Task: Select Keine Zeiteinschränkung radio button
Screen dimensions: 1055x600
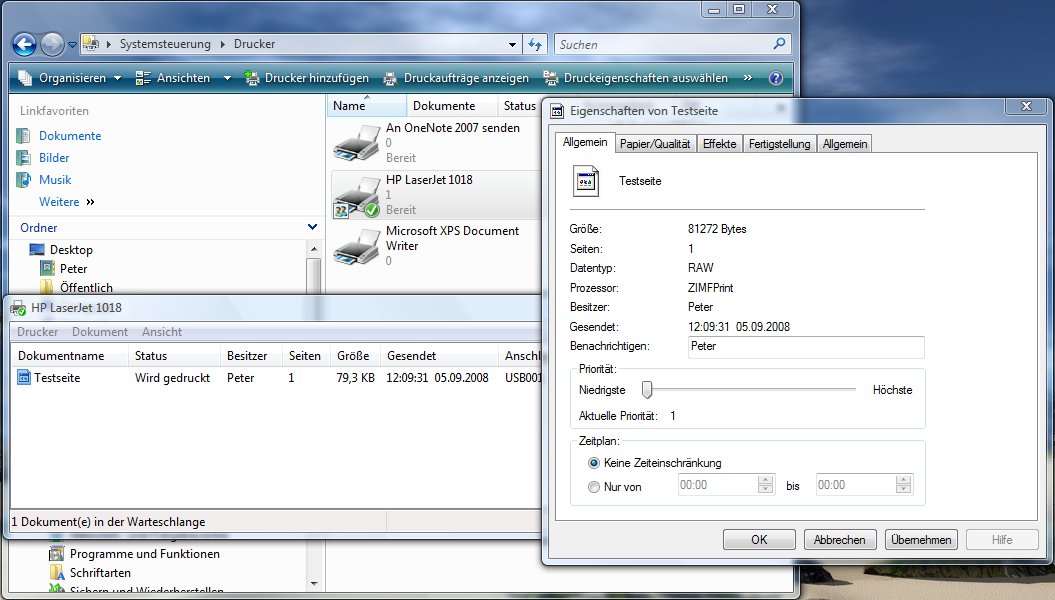Action: (593, 463)
